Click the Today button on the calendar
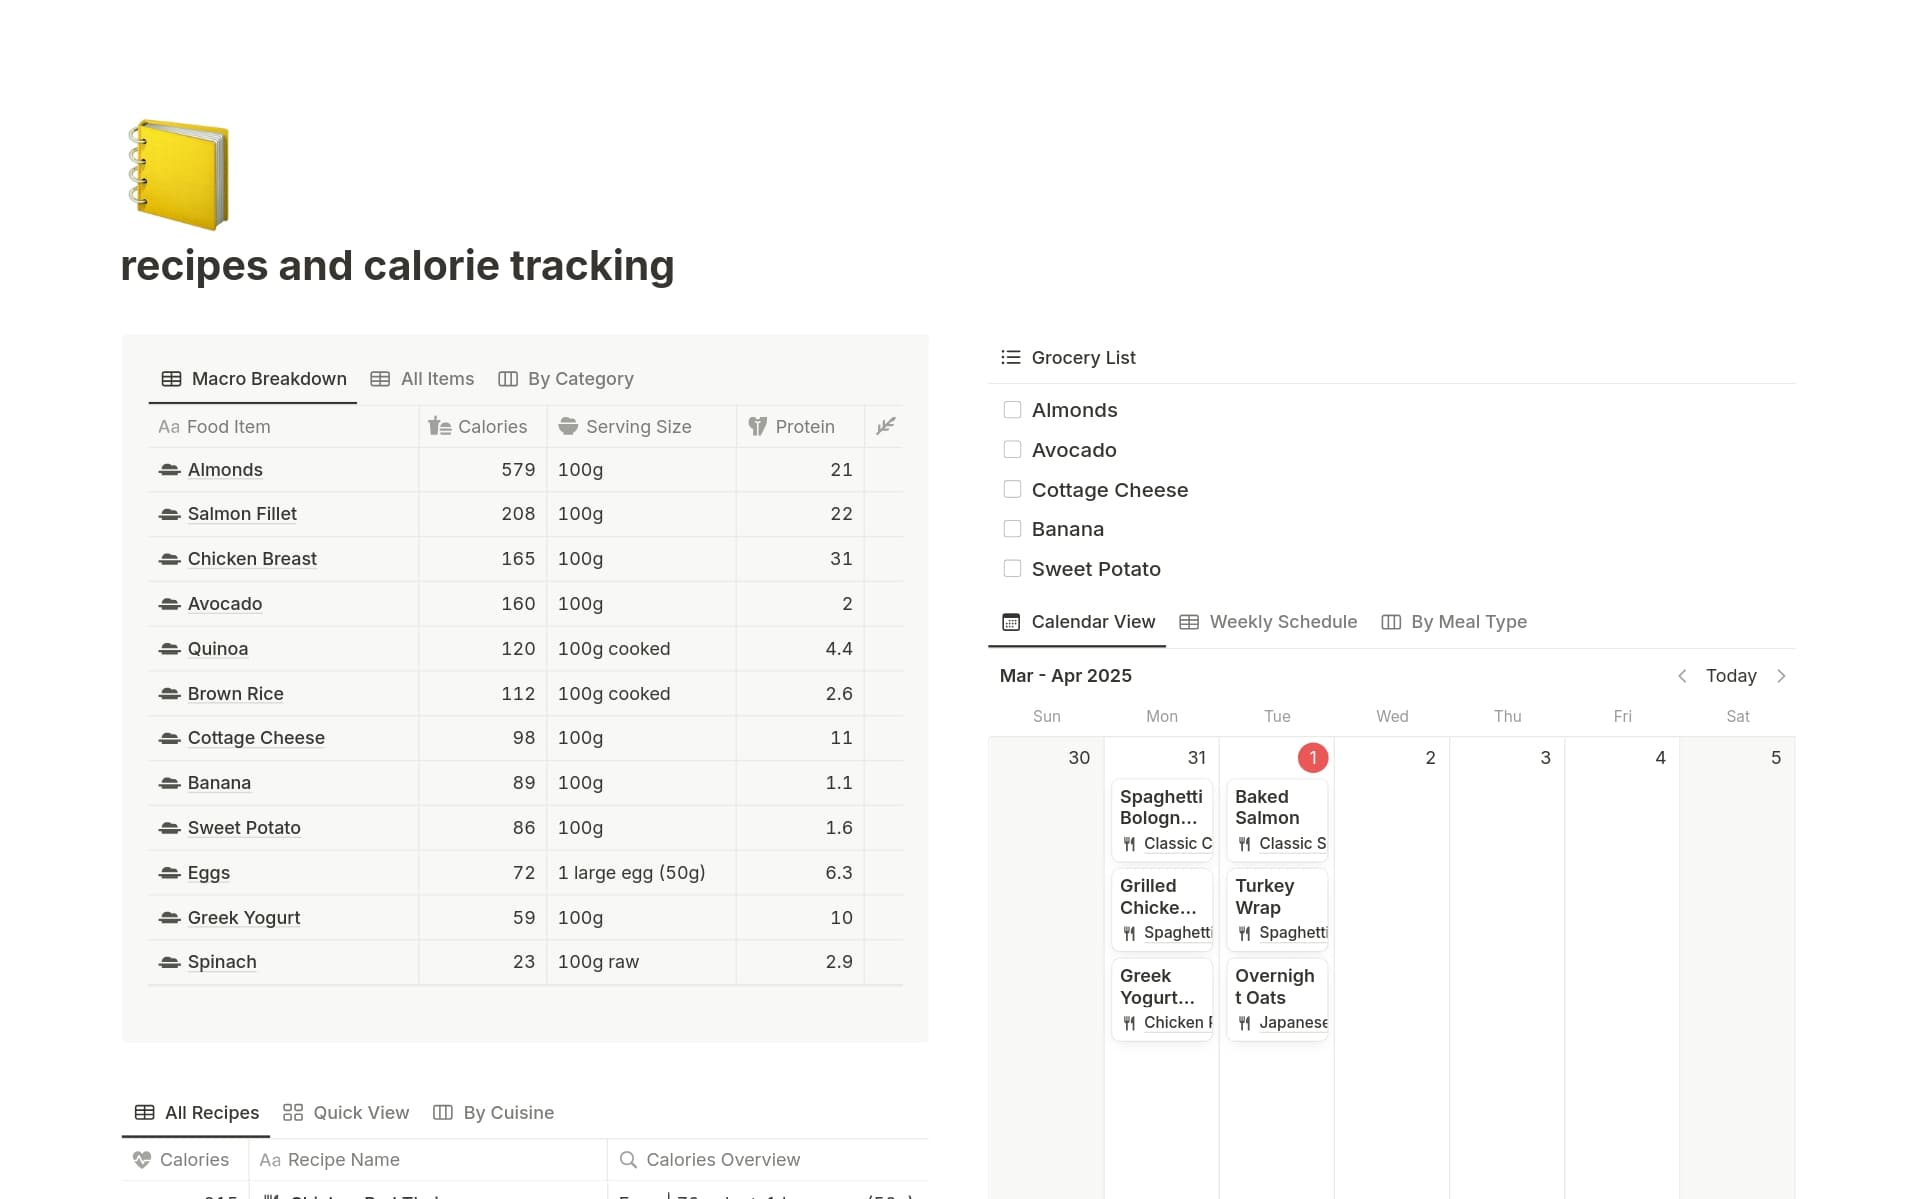1920x1199 pixels. pyautogui.click(x=1731, y=675)
